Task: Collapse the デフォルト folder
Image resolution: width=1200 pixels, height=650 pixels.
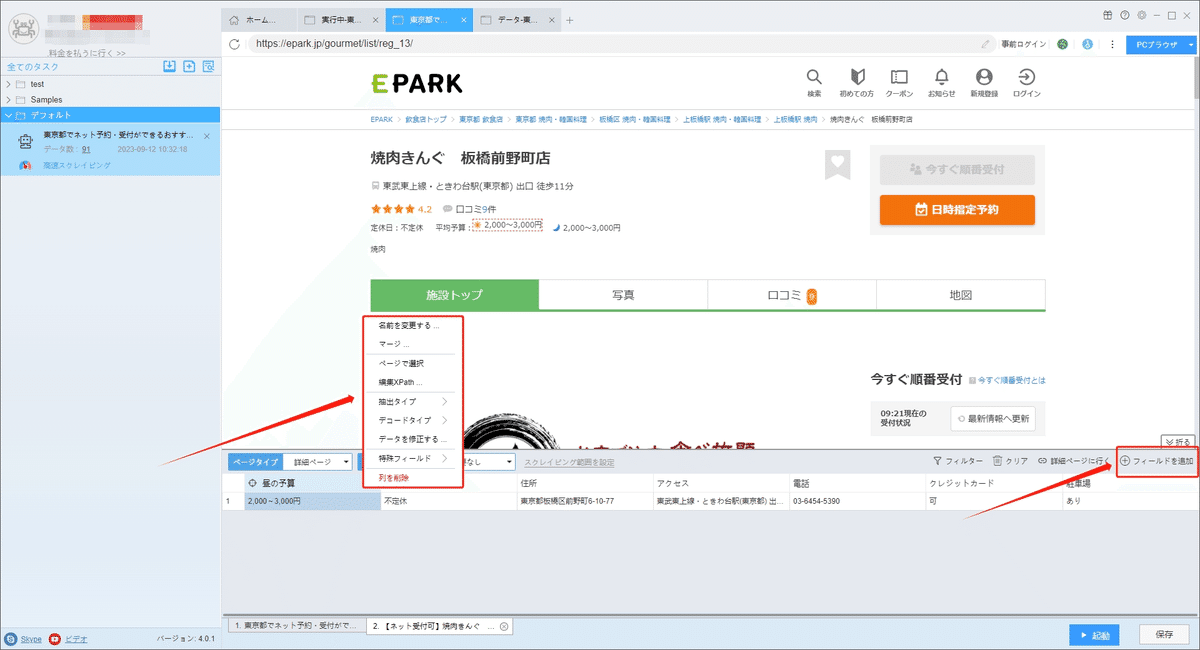Action: [8, 115]
